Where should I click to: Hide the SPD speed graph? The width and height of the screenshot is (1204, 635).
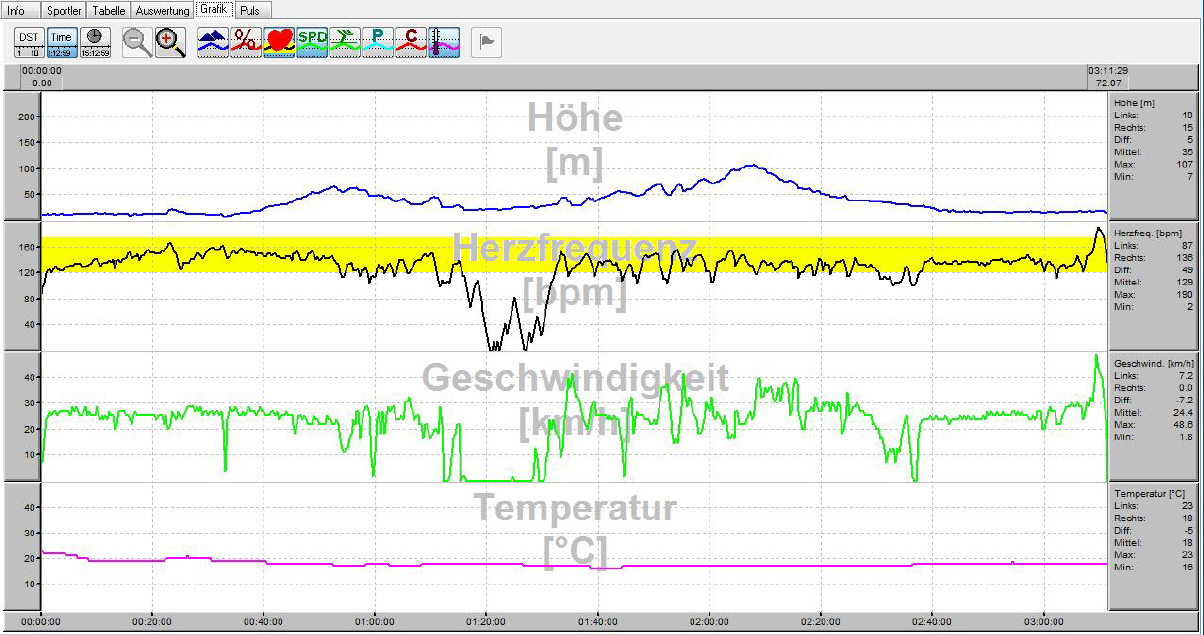pos(312,42)
